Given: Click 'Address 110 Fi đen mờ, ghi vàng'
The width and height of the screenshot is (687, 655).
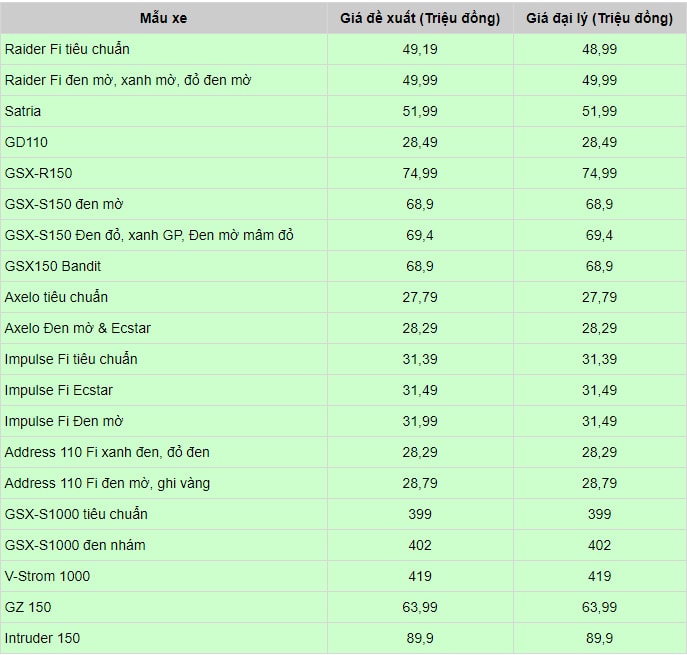Looking at the screenshot, I should click(107, 483).
